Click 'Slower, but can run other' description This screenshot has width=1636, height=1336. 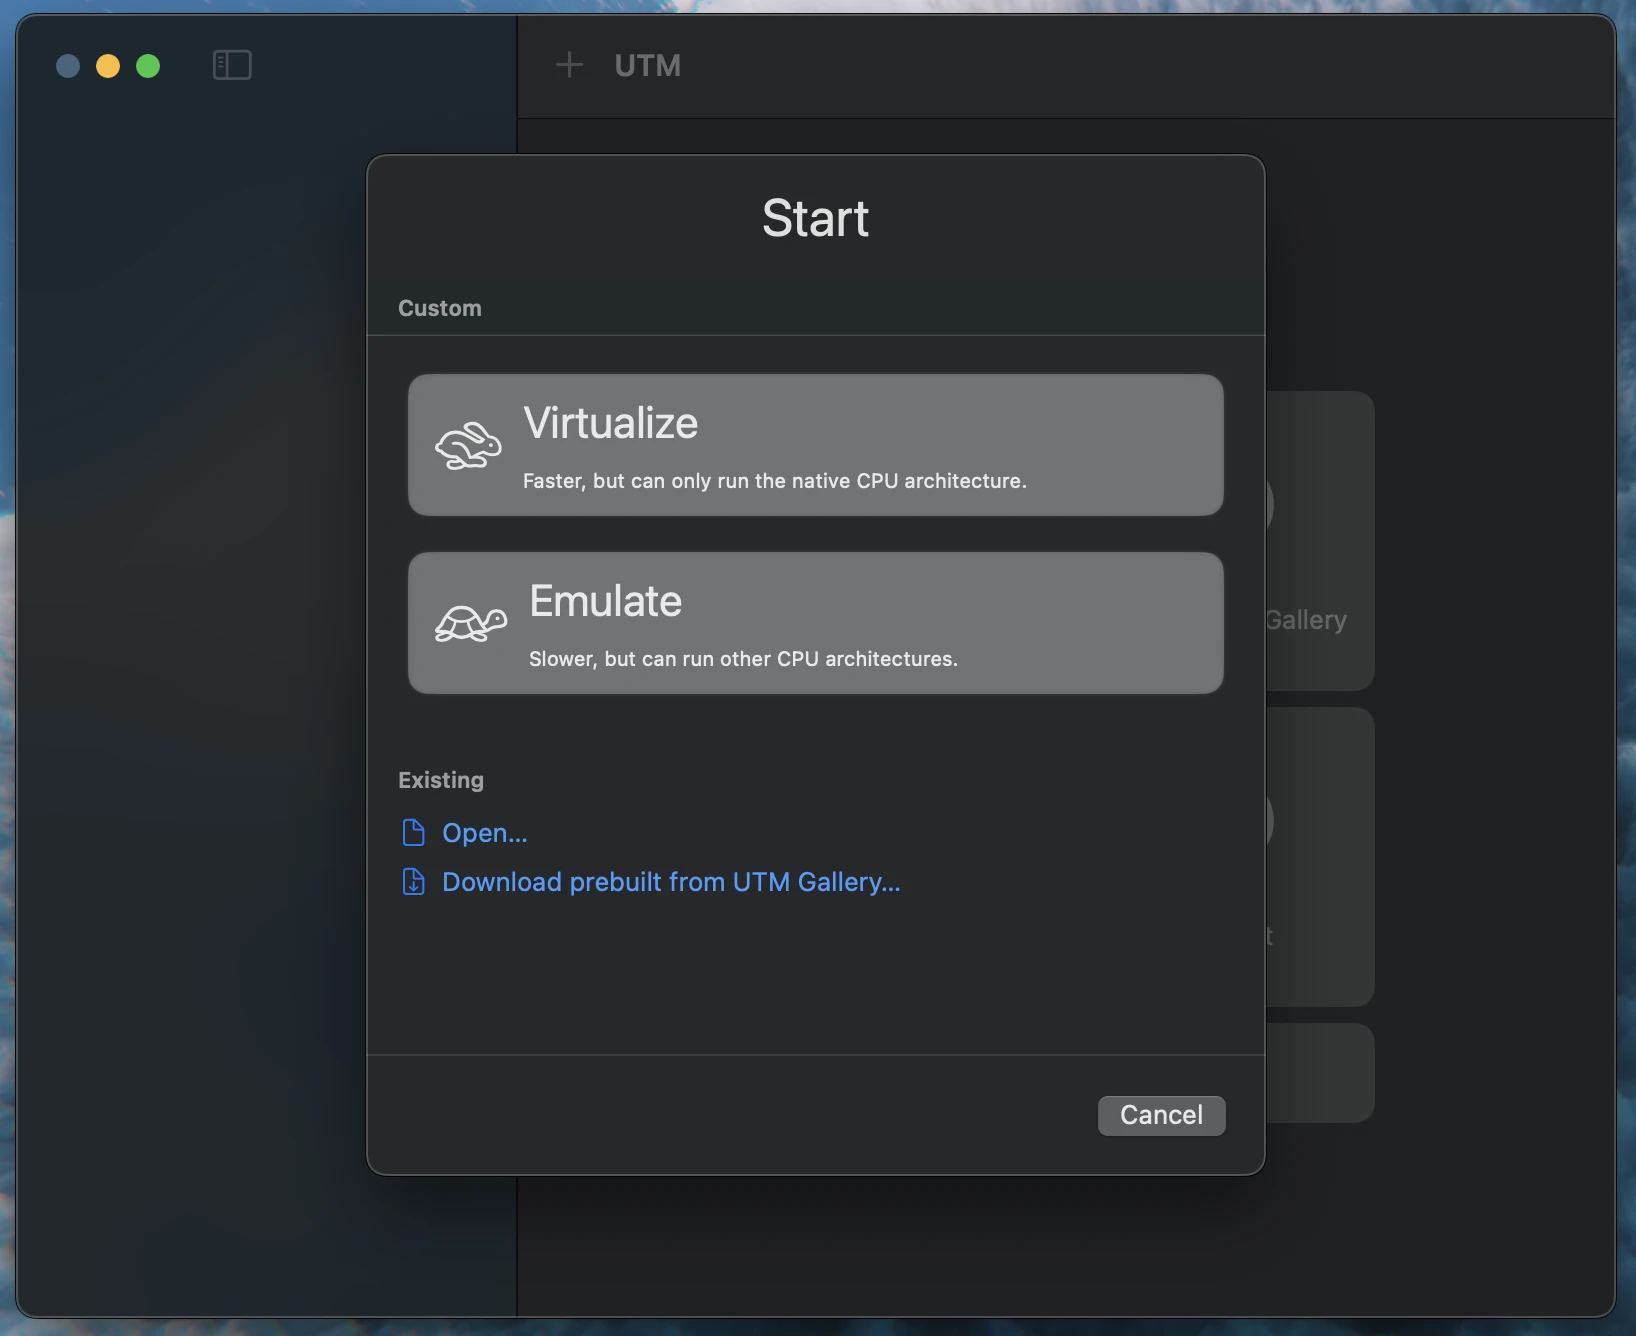[743, 659]
